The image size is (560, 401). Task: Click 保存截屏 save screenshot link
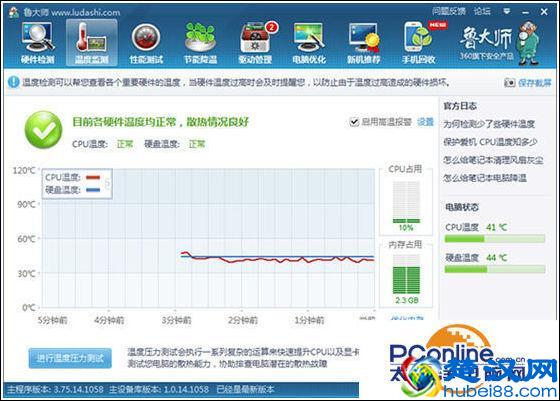pyautogui.click(x=535, y=83)
